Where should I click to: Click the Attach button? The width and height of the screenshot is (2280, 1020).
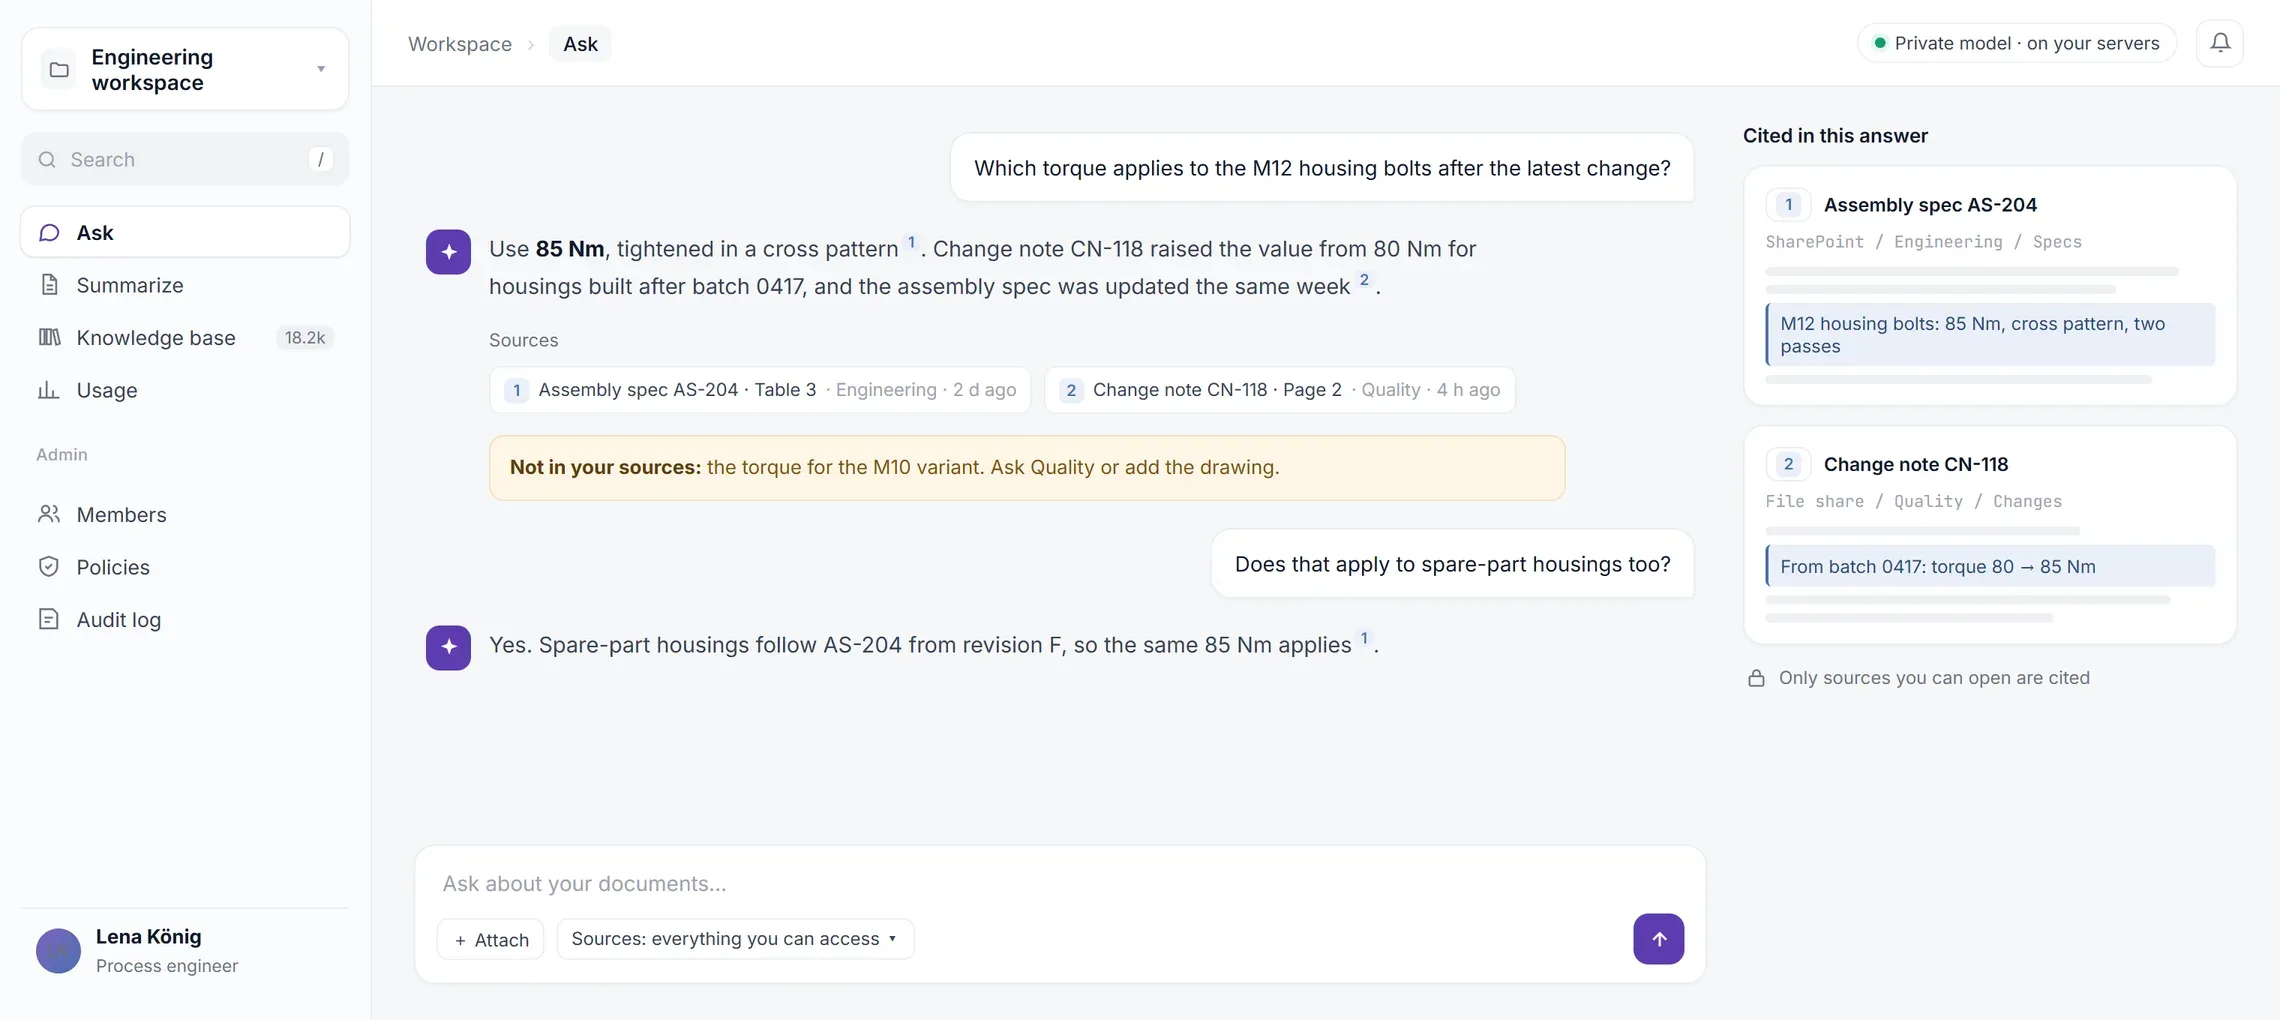click(x=491, y=939)
